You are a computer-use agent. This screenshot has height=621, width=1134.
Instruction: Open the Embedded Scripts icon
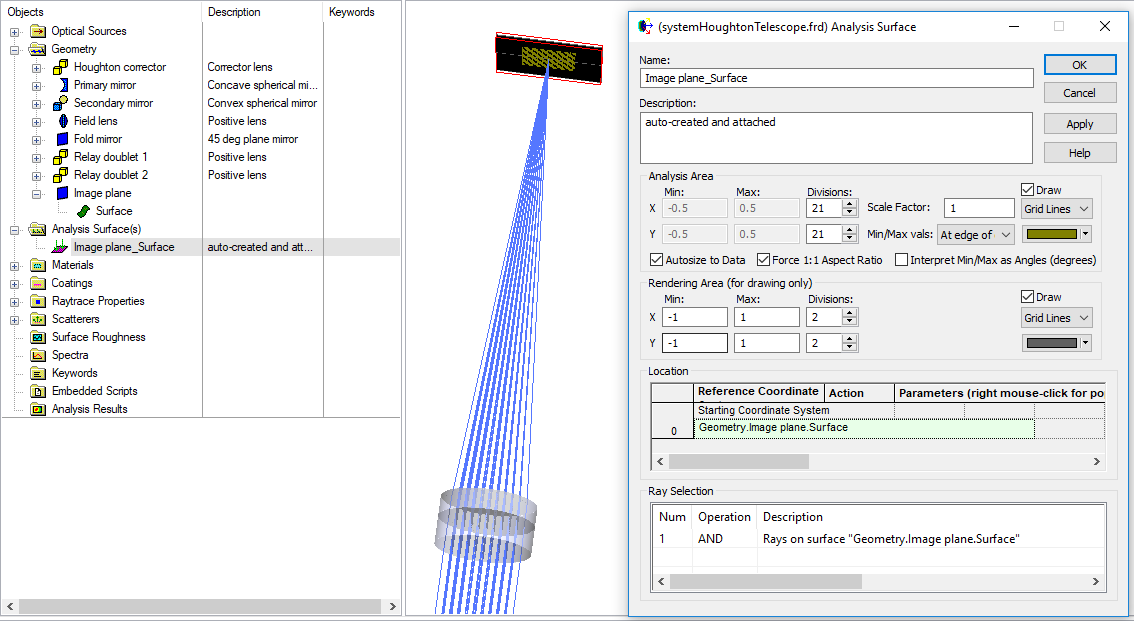pos(38,391)
